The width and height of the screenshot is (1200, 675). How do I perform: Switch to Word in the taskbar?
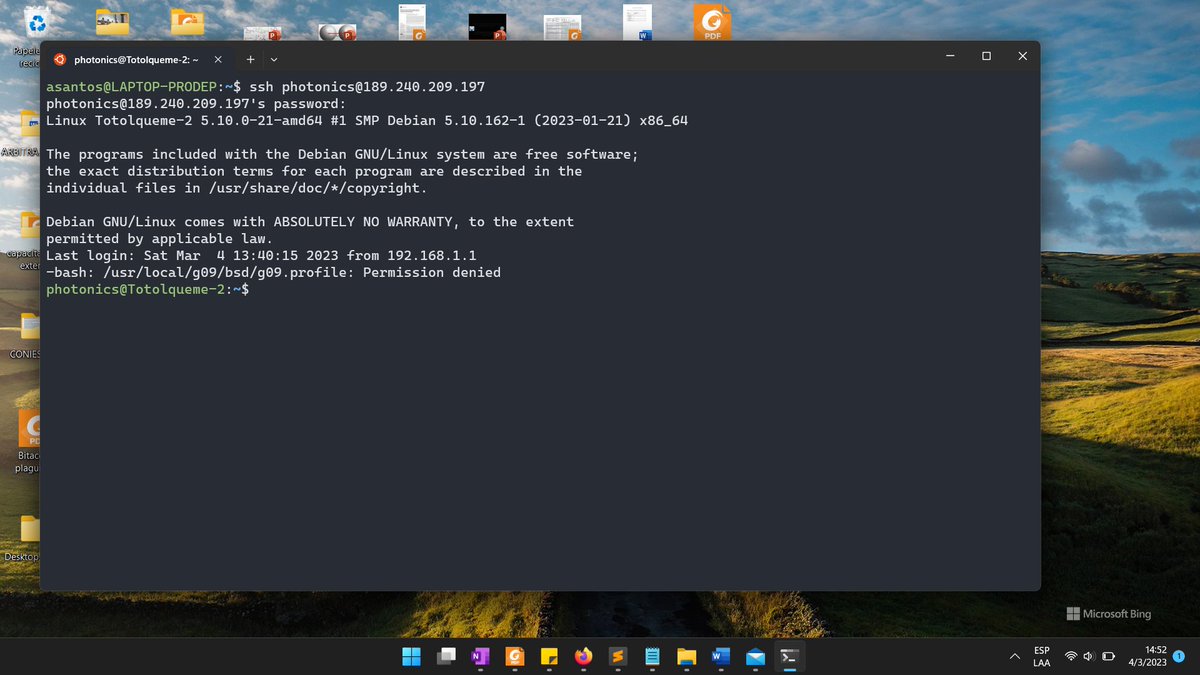tap(721, 657)
